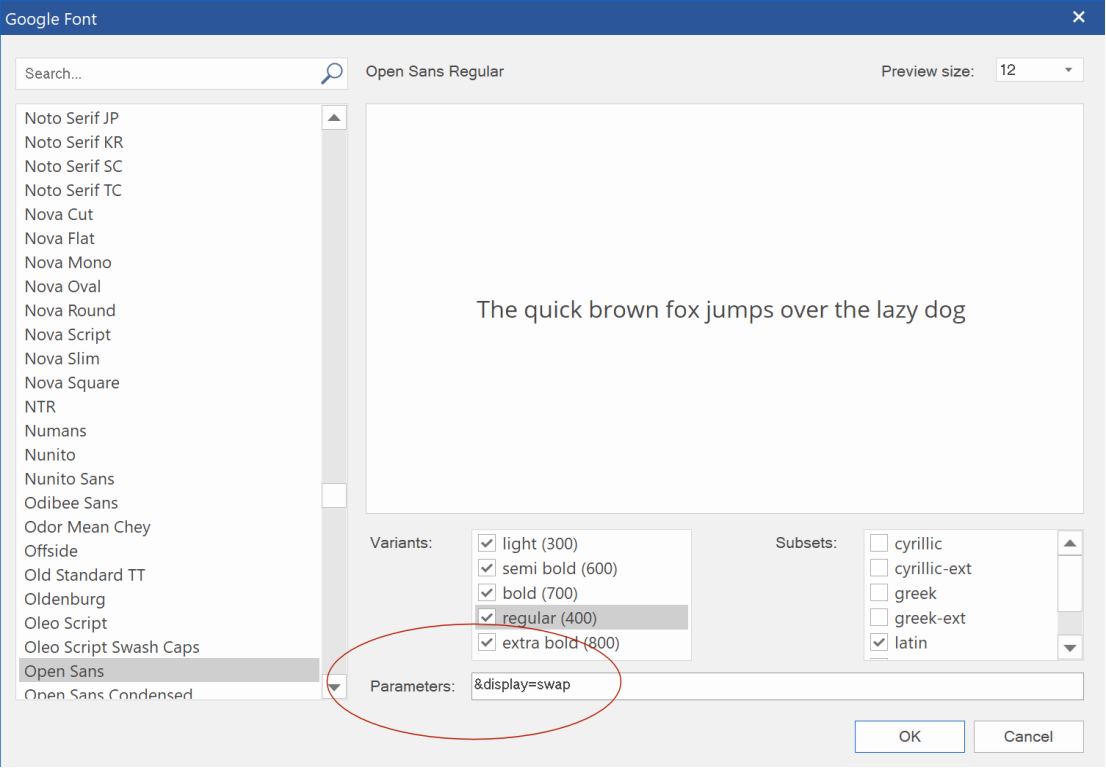Click the highlighted Open Sans font entry
The height and width of the screenshot is (768, 1106).
point(169,671)
